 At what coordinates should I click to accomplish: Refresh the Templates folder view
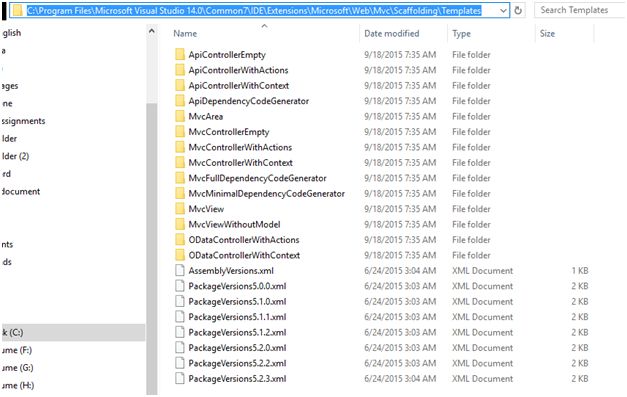[x=518, y=10]
